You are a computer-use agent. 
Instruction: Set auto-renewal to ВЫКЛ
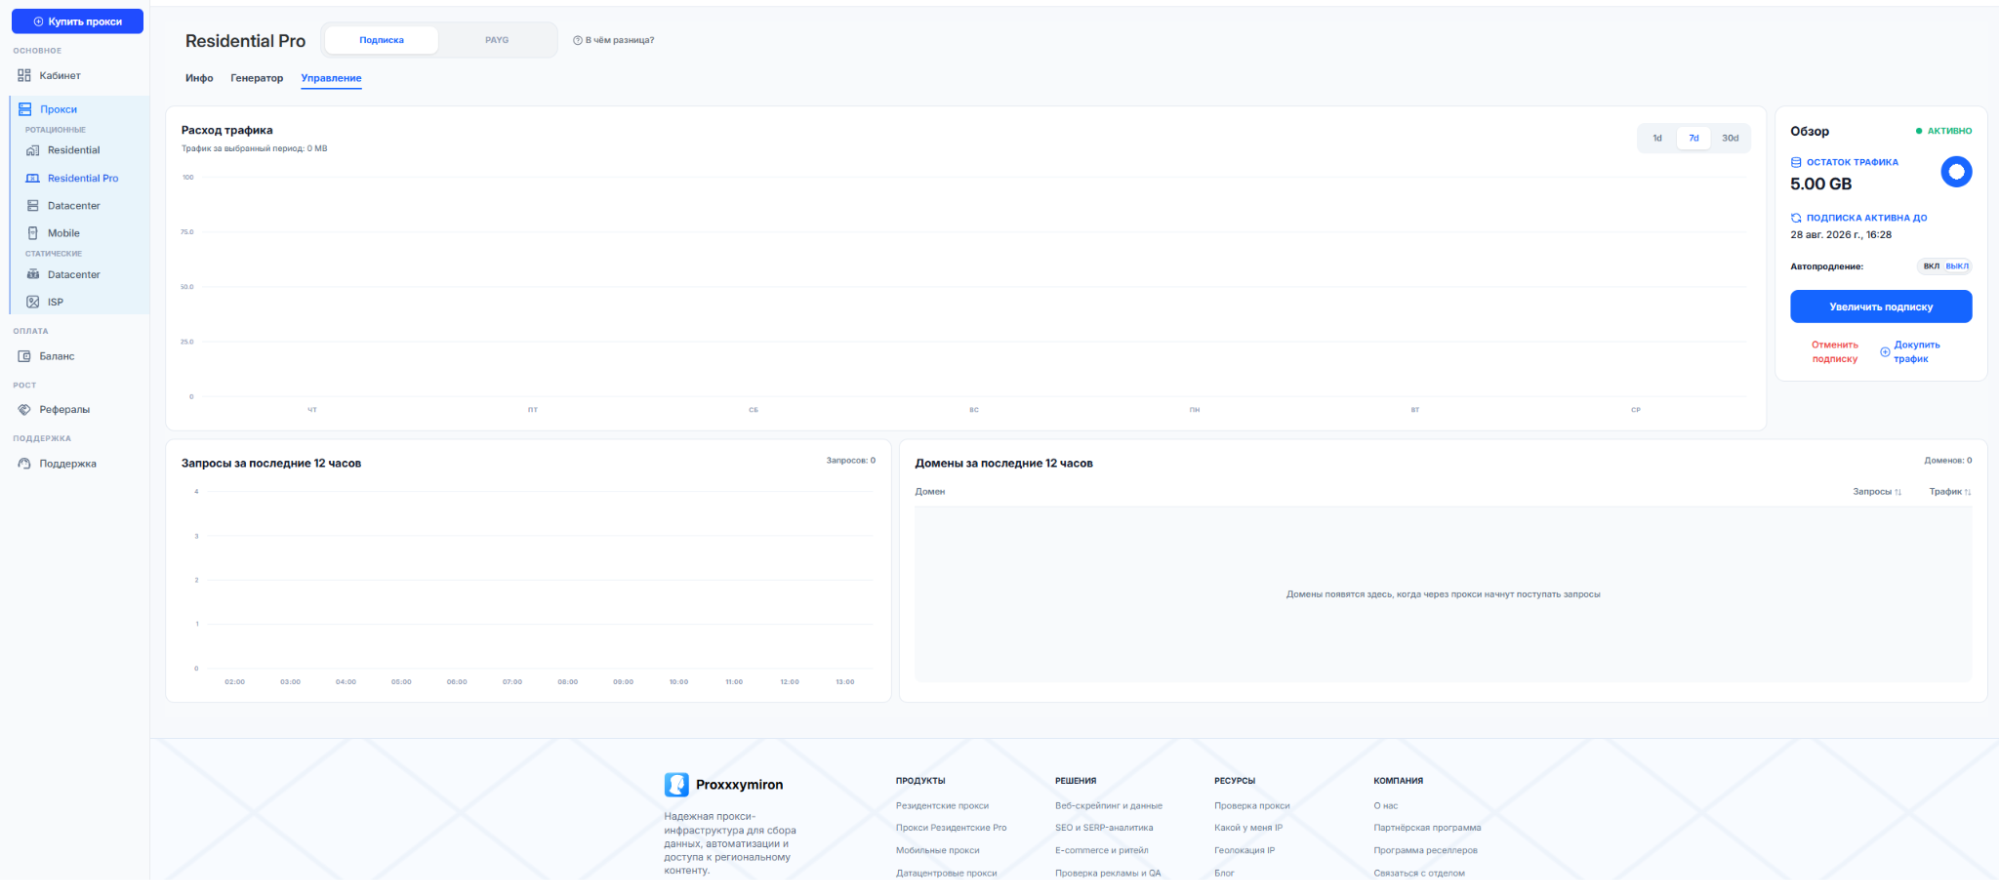pyautogui.click(x=1957, y=266)
